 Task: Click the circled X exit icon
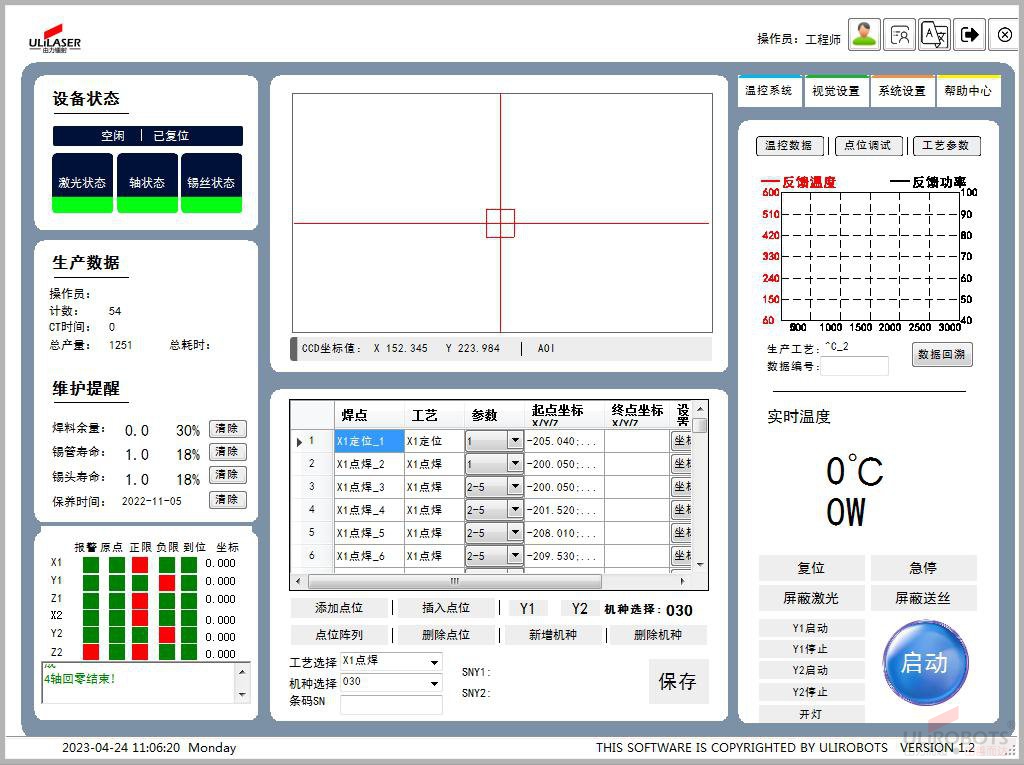1005,35
